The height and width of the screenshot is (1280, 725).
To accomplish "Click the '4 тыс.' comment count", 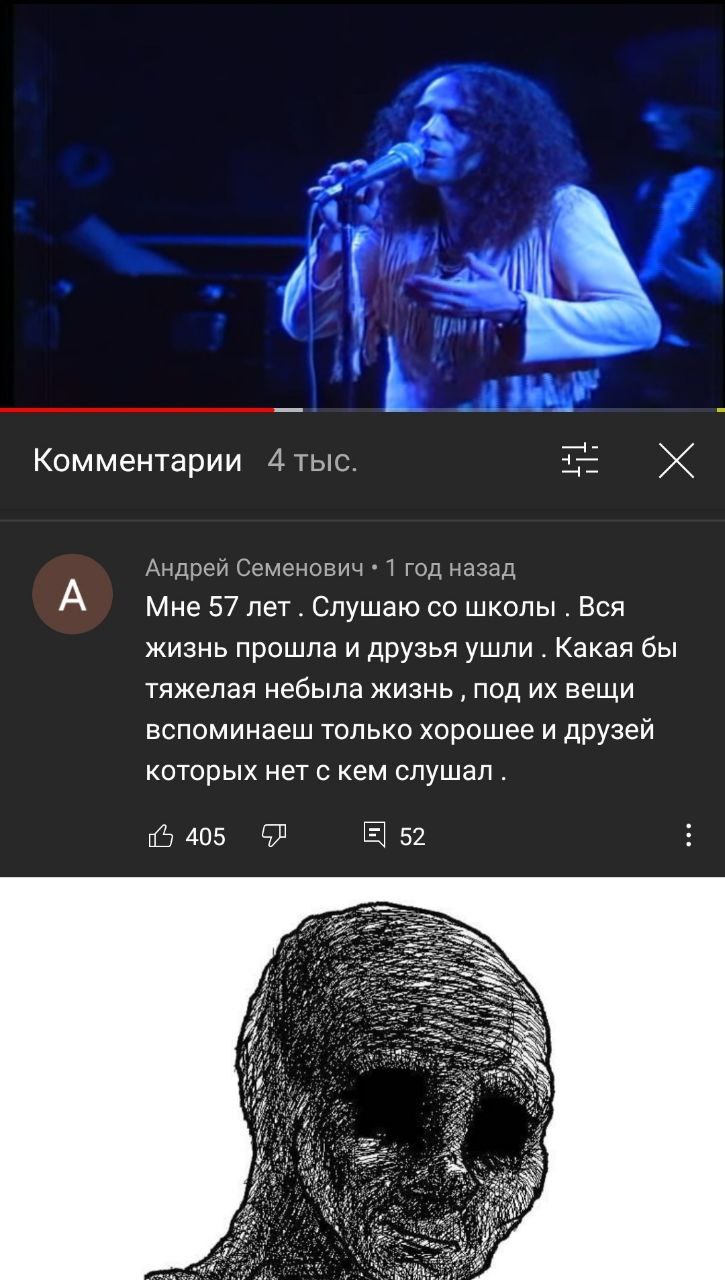I will coord(312,461).
